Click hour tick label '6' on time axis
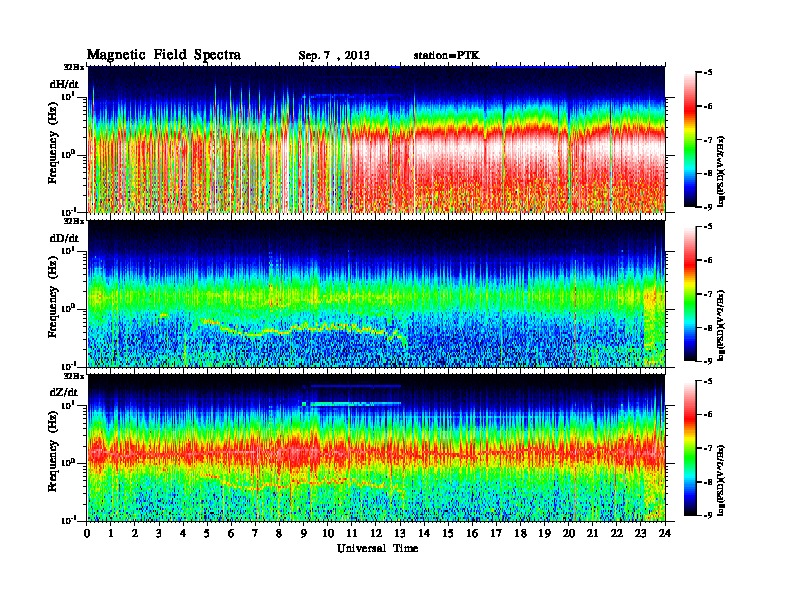This screenshot has height=612, width=792. pyautogui.click(x=231, y=533)
